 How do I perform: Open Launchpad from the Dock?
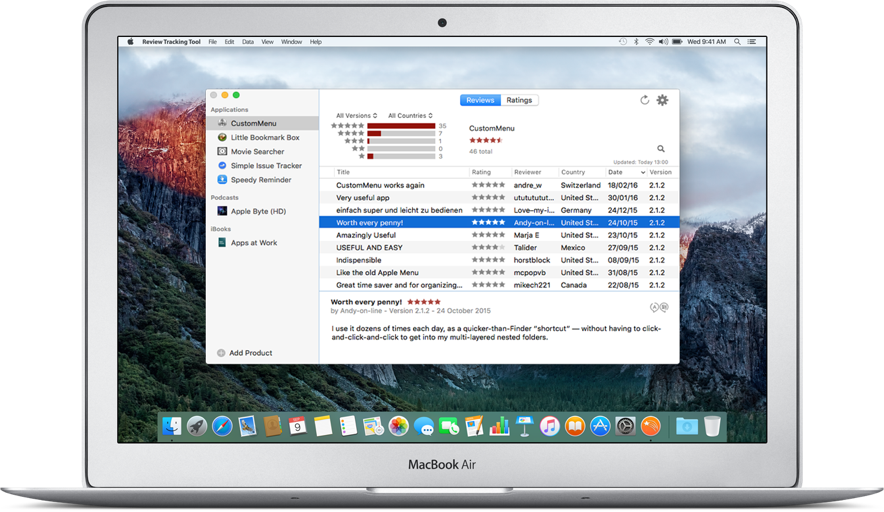pos(197,426)
